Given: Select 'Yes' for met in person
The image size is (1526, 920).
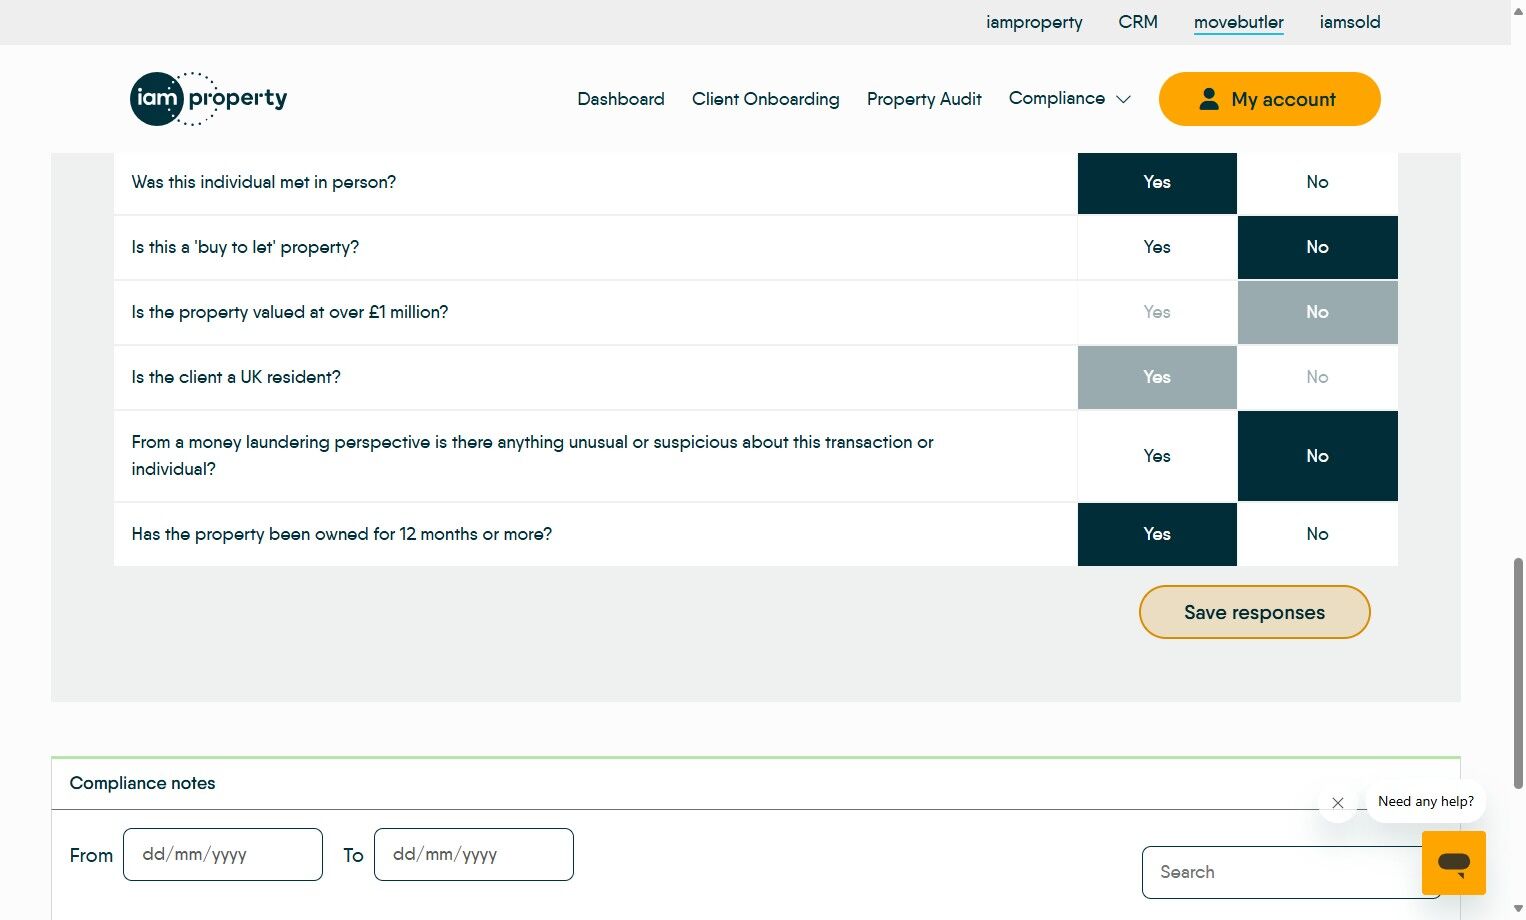Looking at the screenshot, I should 1157,182.
